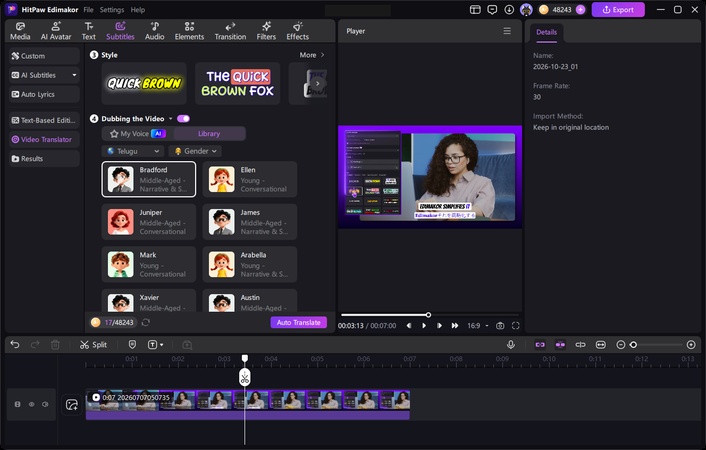Viewport: 706px width, 450px height.
Task: Click More to see more styles
Action: pyautogui.click(x=312, y=55)
